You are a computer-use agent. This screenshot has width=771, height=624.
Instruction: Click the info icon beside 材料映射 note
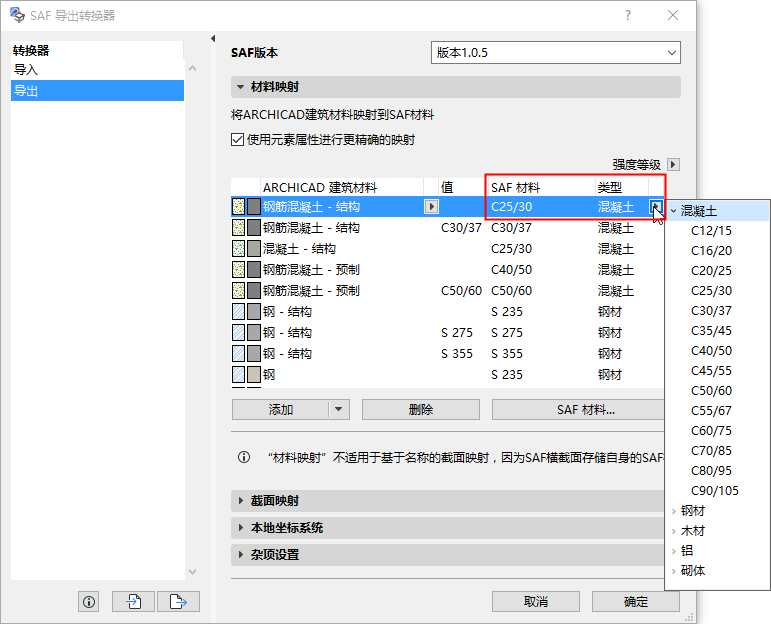coord(244,457)
